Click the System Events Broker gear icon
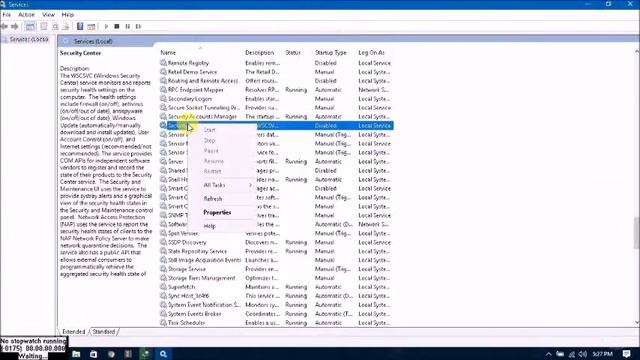The width and height of the screenshot is (640, 360). (163, 314)
